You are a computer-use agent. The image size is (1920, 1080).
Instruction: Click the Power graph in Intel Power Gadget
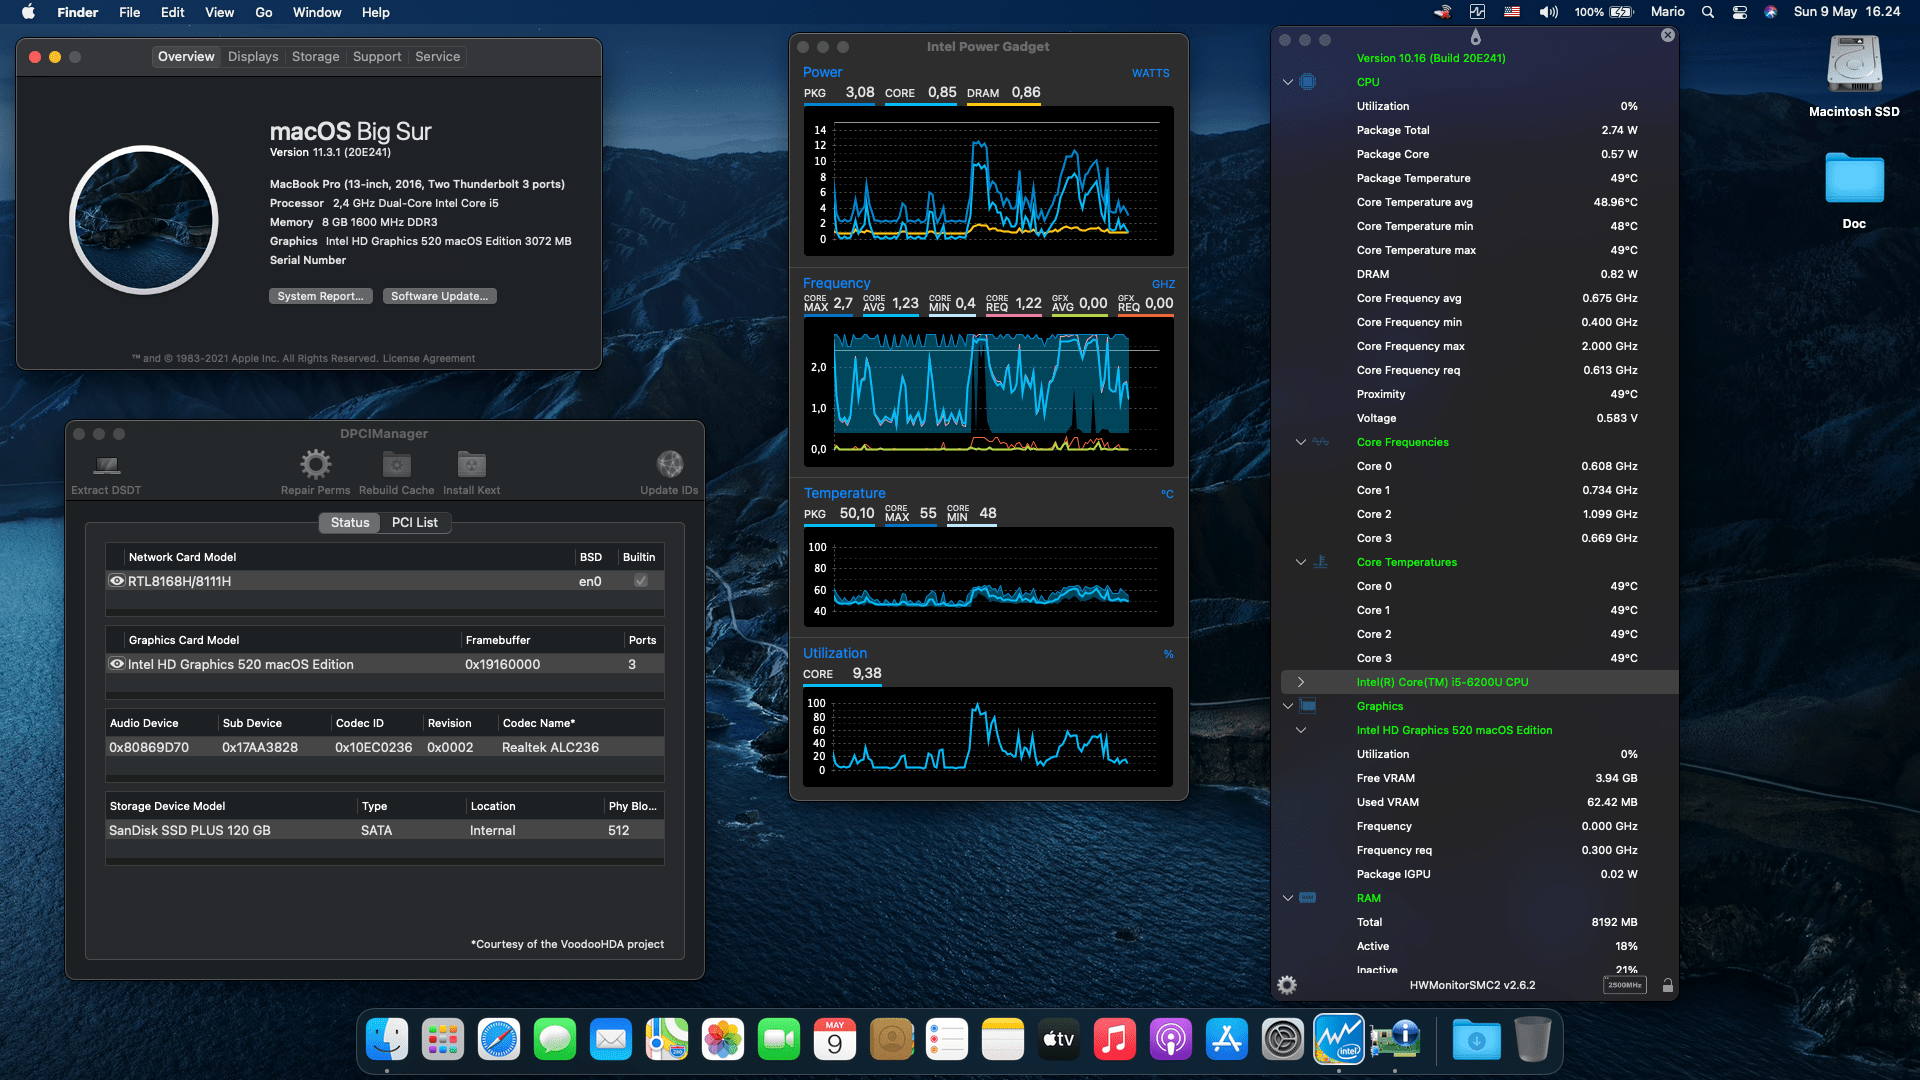pos(989,181)
